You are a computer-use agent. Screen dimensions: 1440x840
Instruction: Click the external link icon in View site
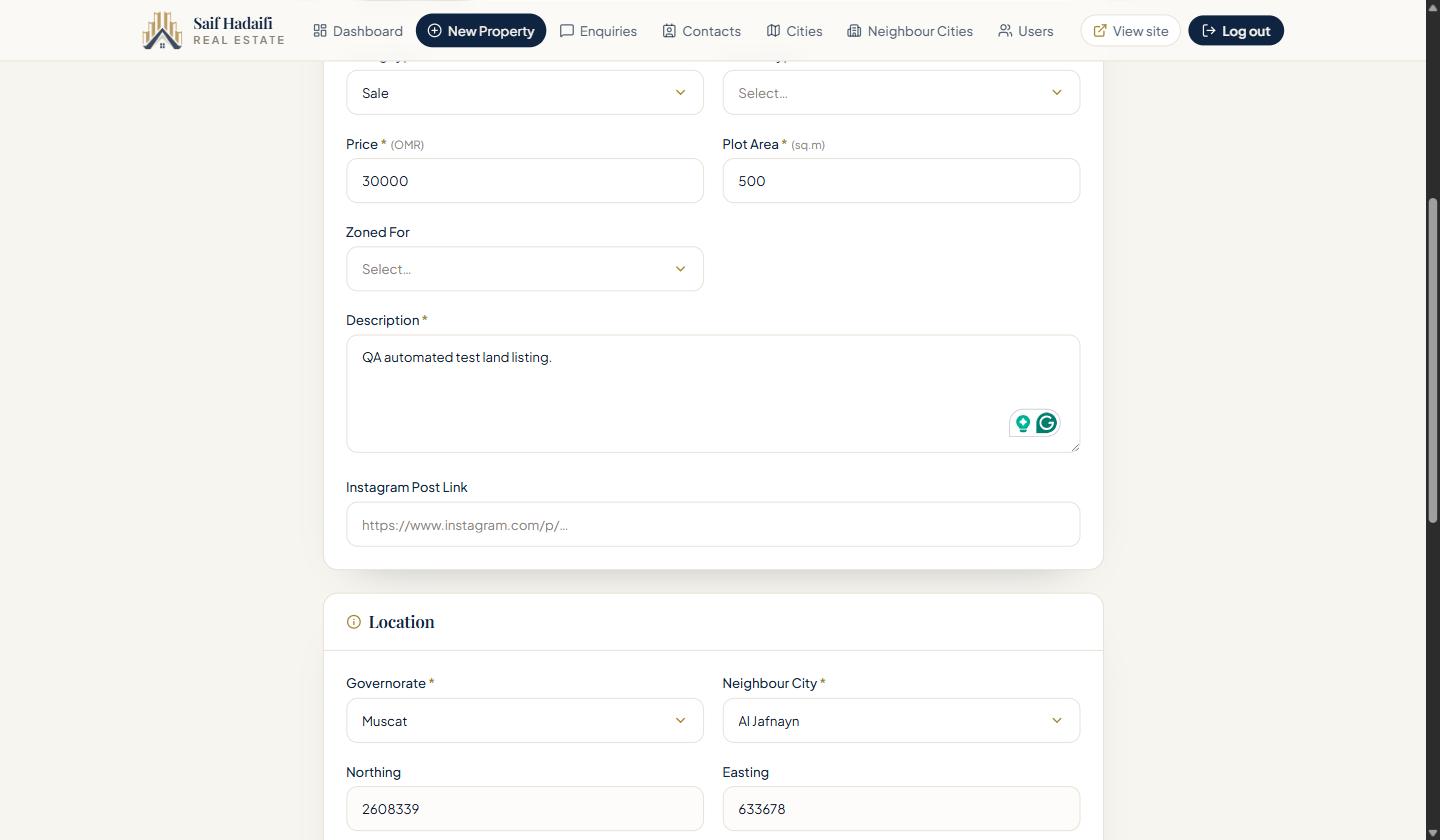click(1100, 31)
